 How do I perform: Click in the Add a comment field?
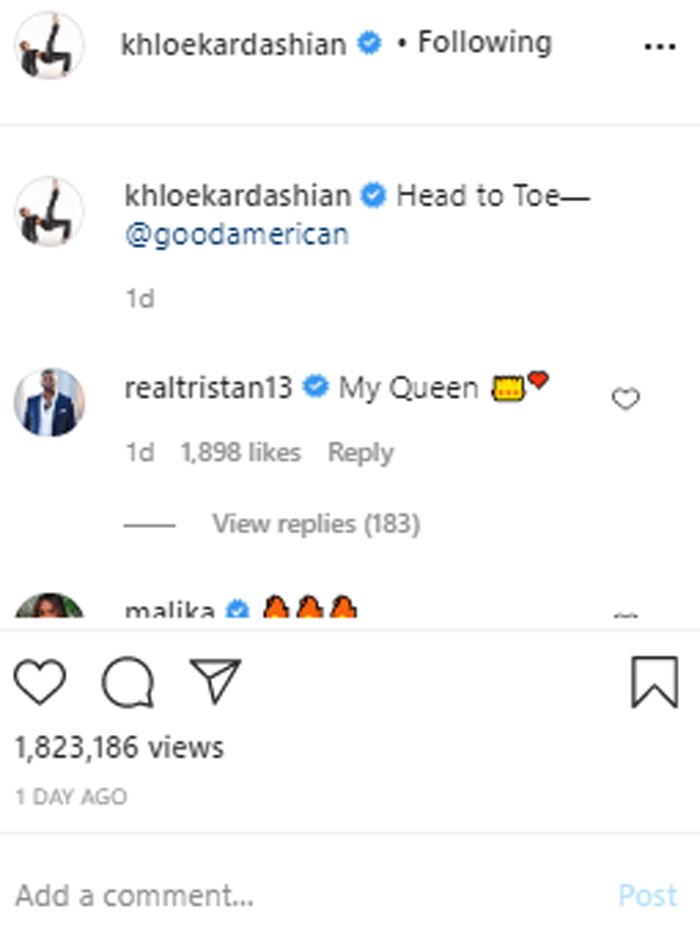point(300,895)
